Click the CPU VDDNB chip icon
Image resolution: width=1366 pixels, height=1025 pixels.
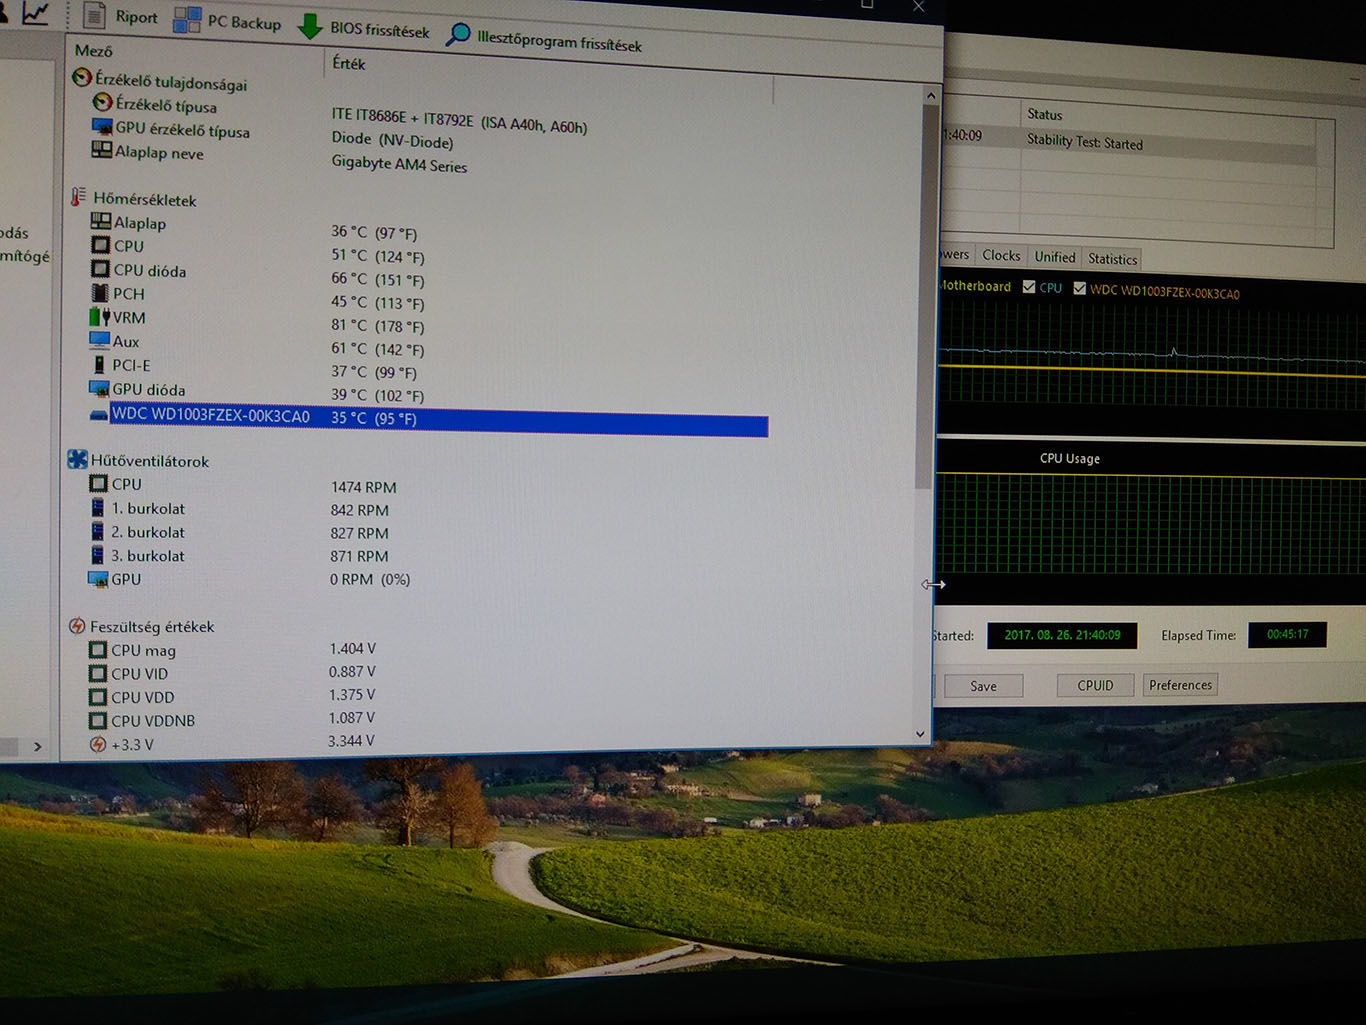[98, 720]
